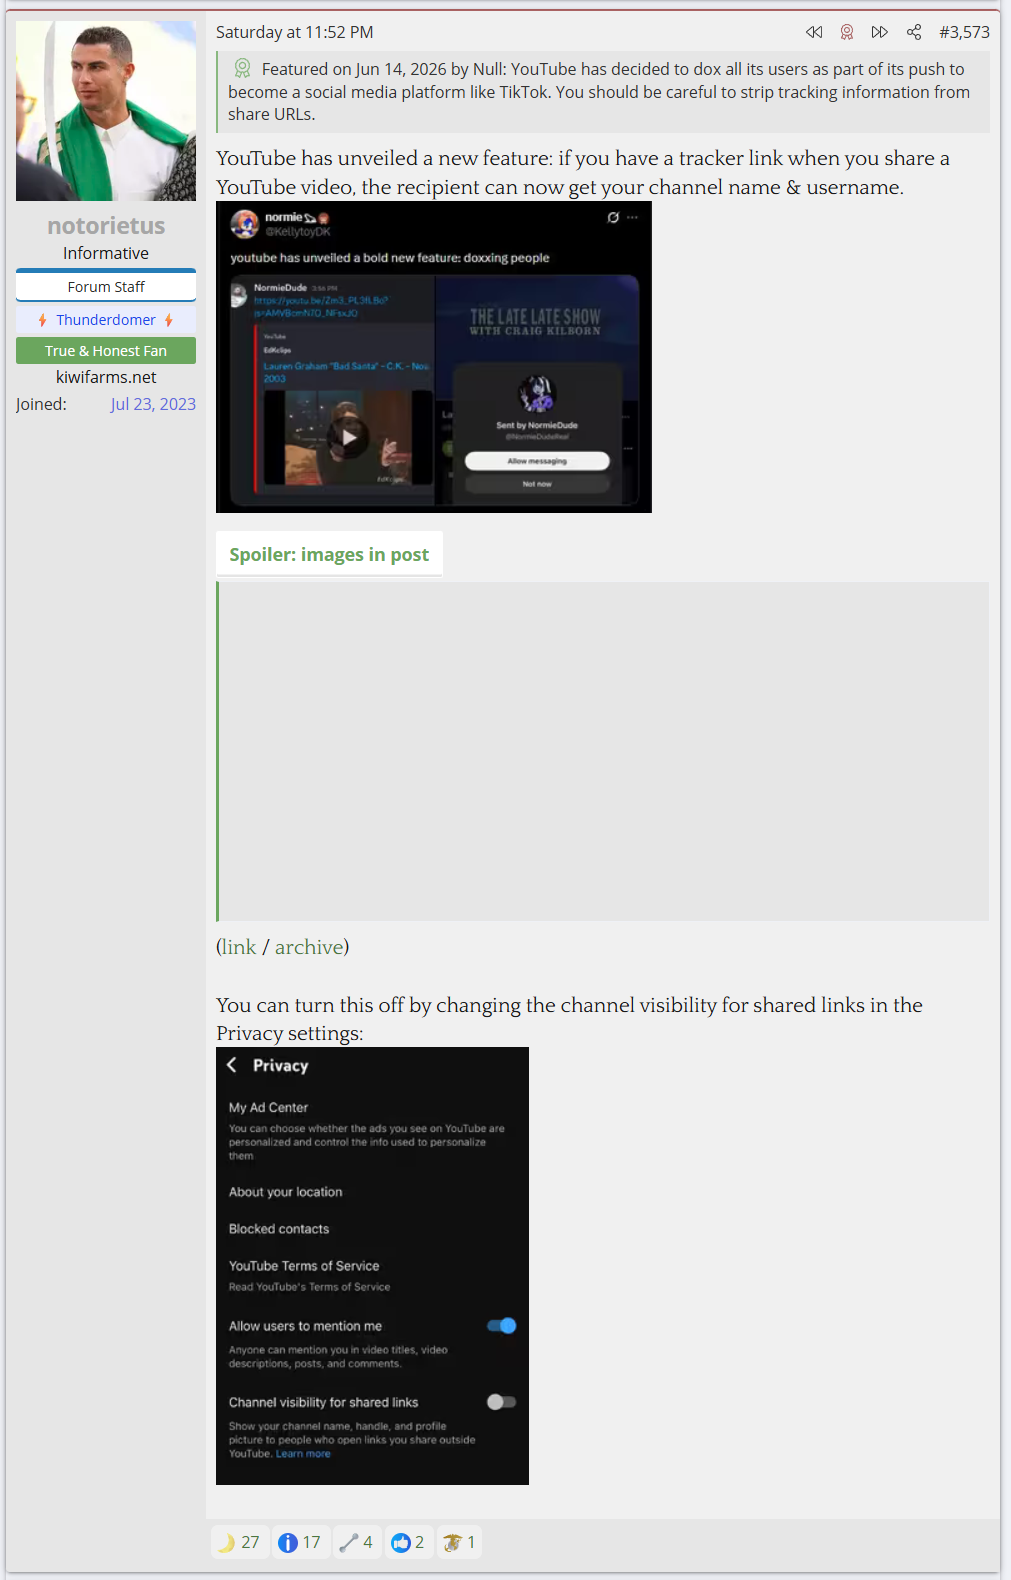Jump to previous featured post arrow icon

pyautogui.click(x=814, y=32)
